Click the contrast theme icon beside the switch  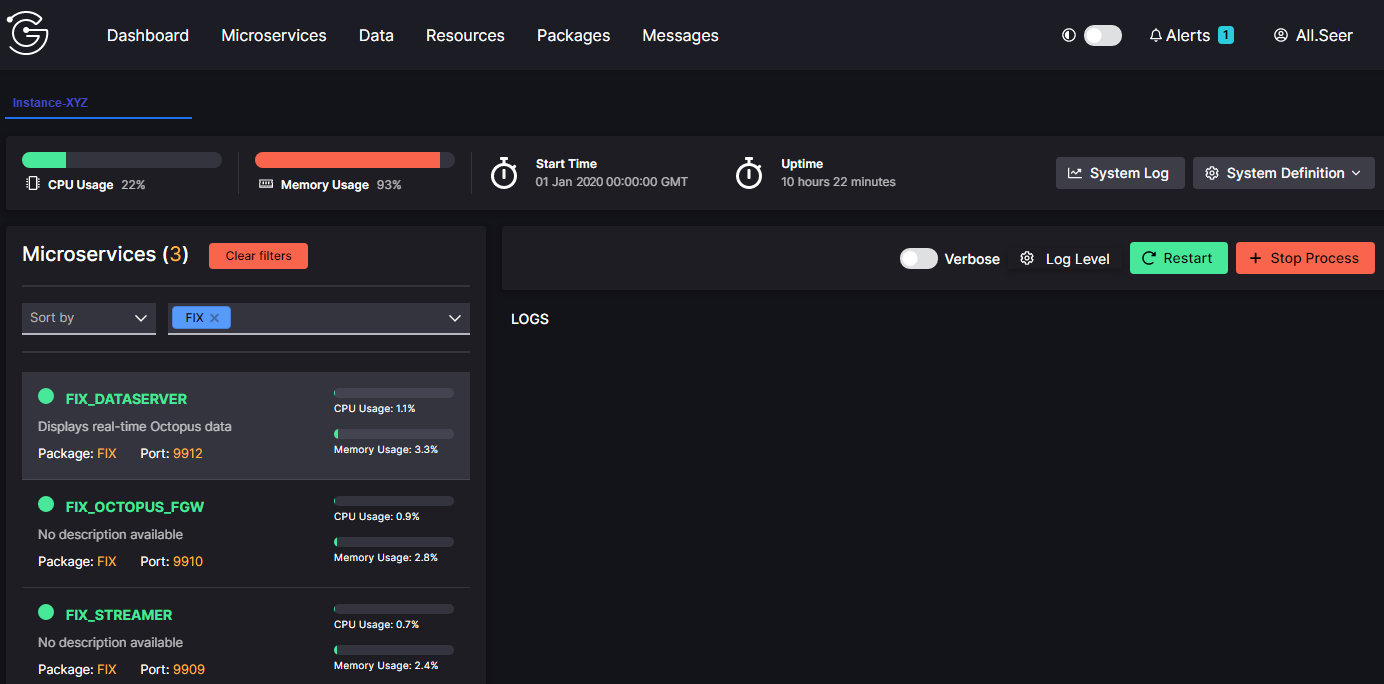click(x=1069, y=35)
